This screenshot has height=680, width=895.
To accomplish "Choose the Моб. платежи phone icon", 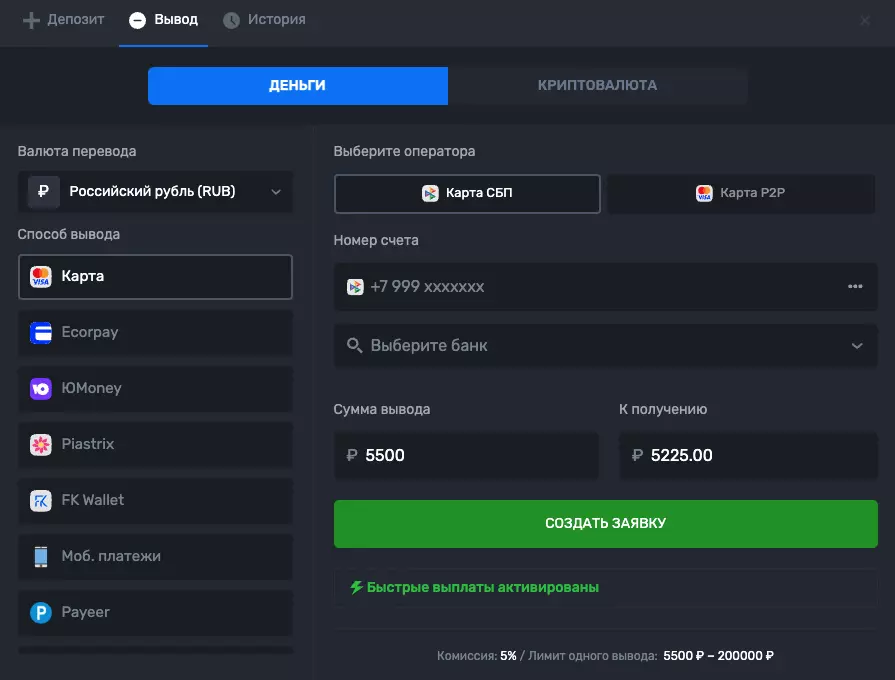I will 40,558.
